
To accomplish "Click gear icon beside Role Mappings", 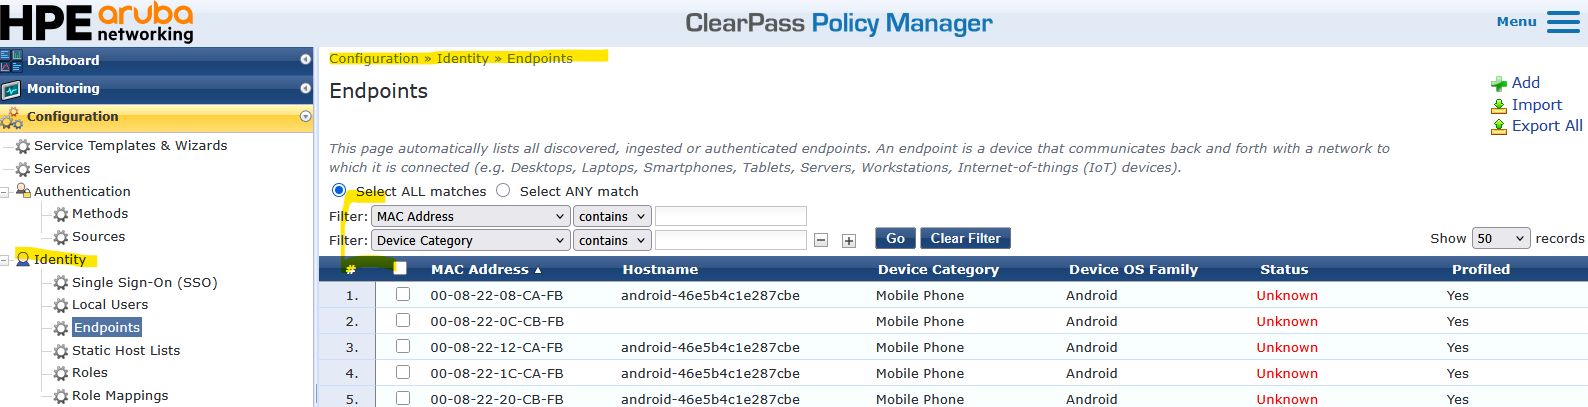I will pyautogui.click(x=61, y=396).
